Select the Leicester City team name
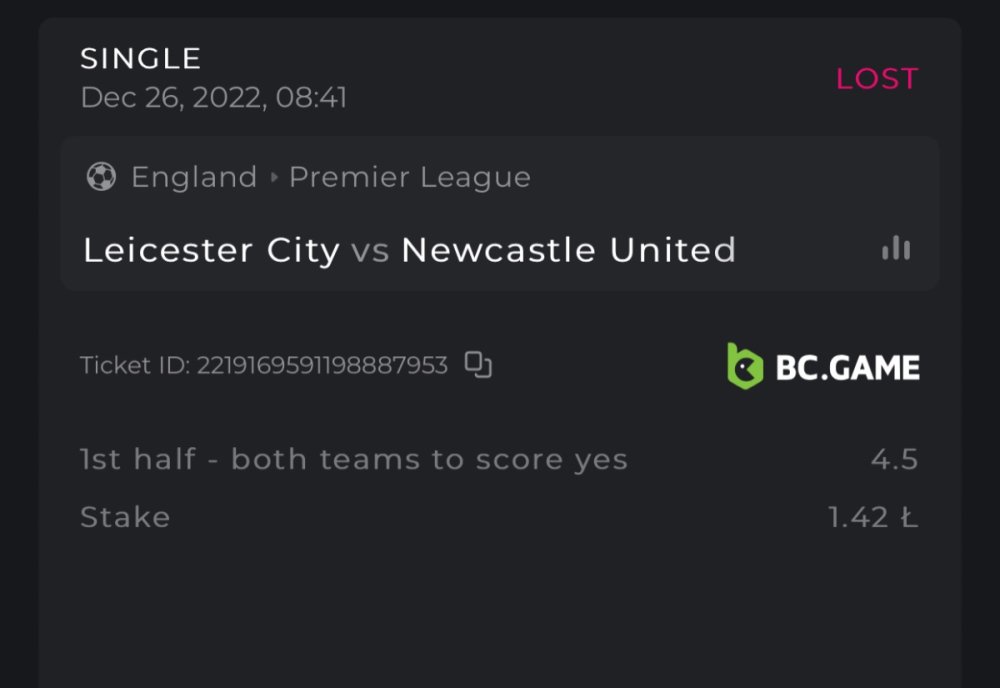 click(x=211, y=250)
